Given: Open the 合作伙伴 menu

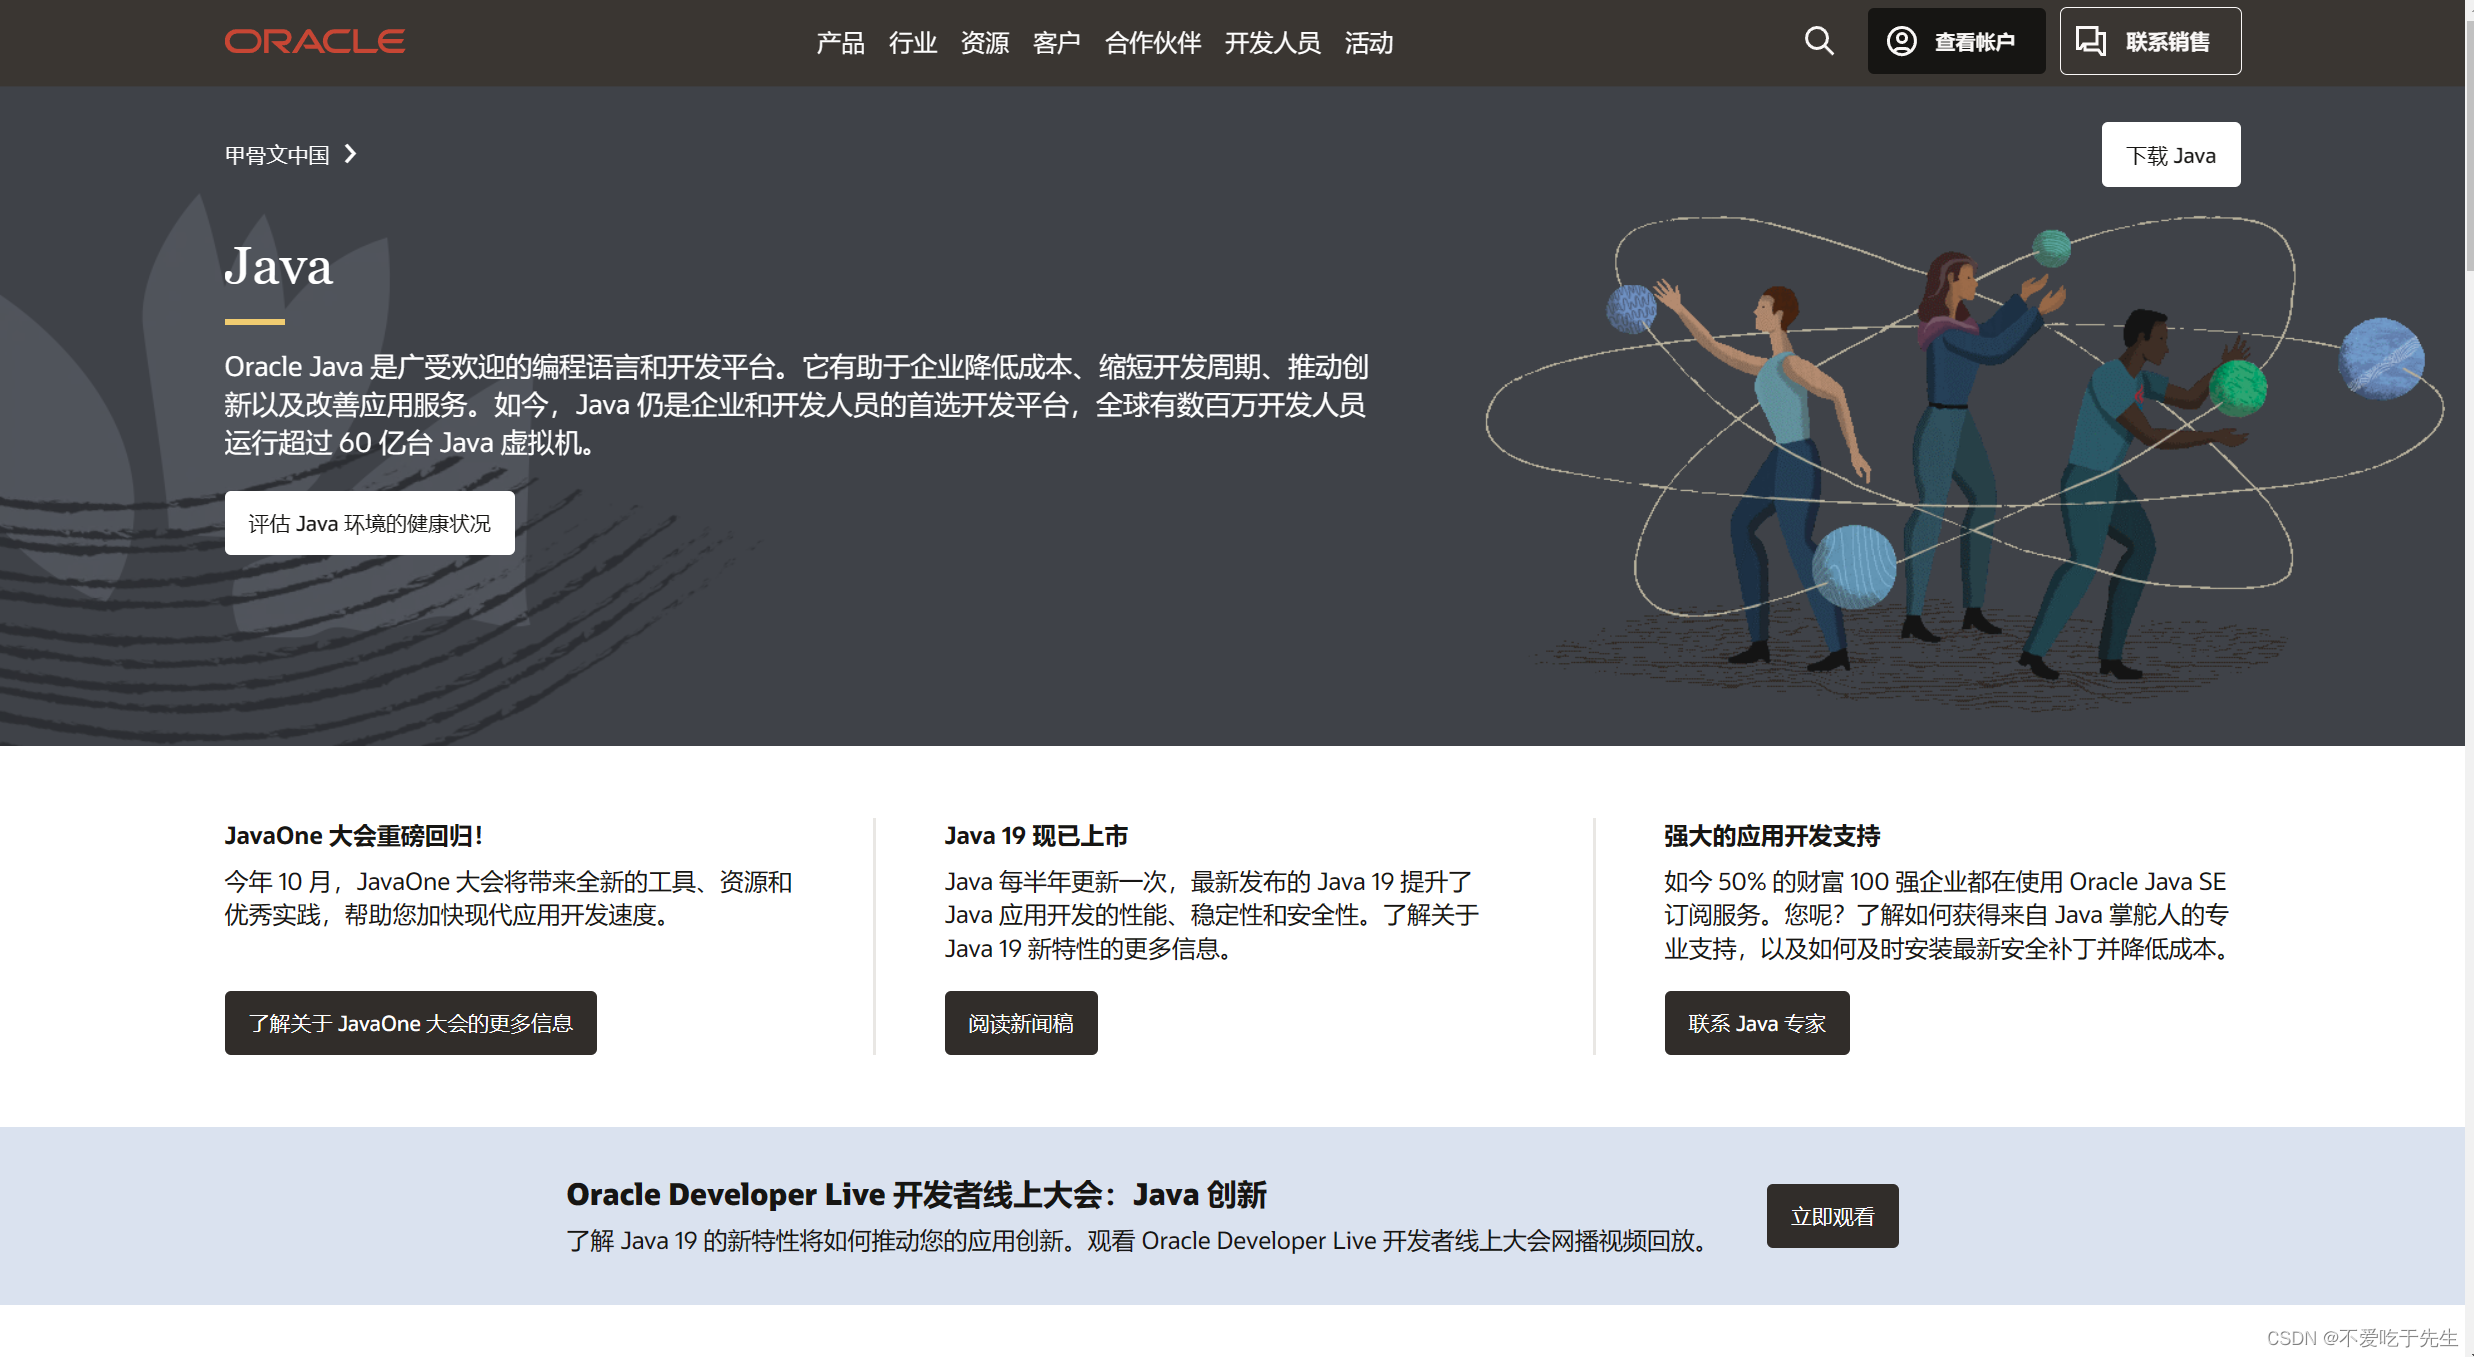Looking at the screenshot, I should click(x=1152, y=43).
